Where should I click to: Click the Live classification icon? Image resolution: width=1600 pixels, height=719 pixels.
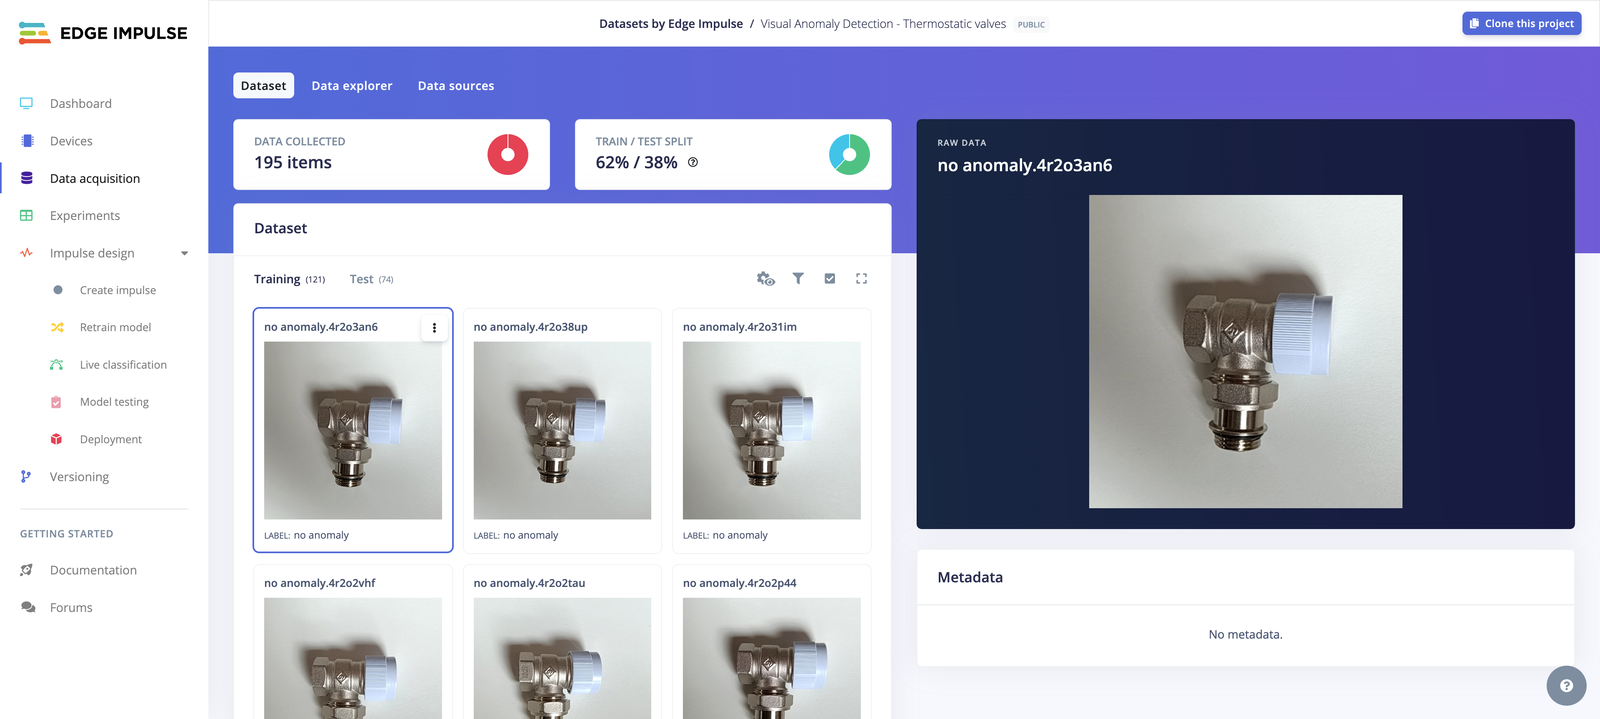coord(57,365)
